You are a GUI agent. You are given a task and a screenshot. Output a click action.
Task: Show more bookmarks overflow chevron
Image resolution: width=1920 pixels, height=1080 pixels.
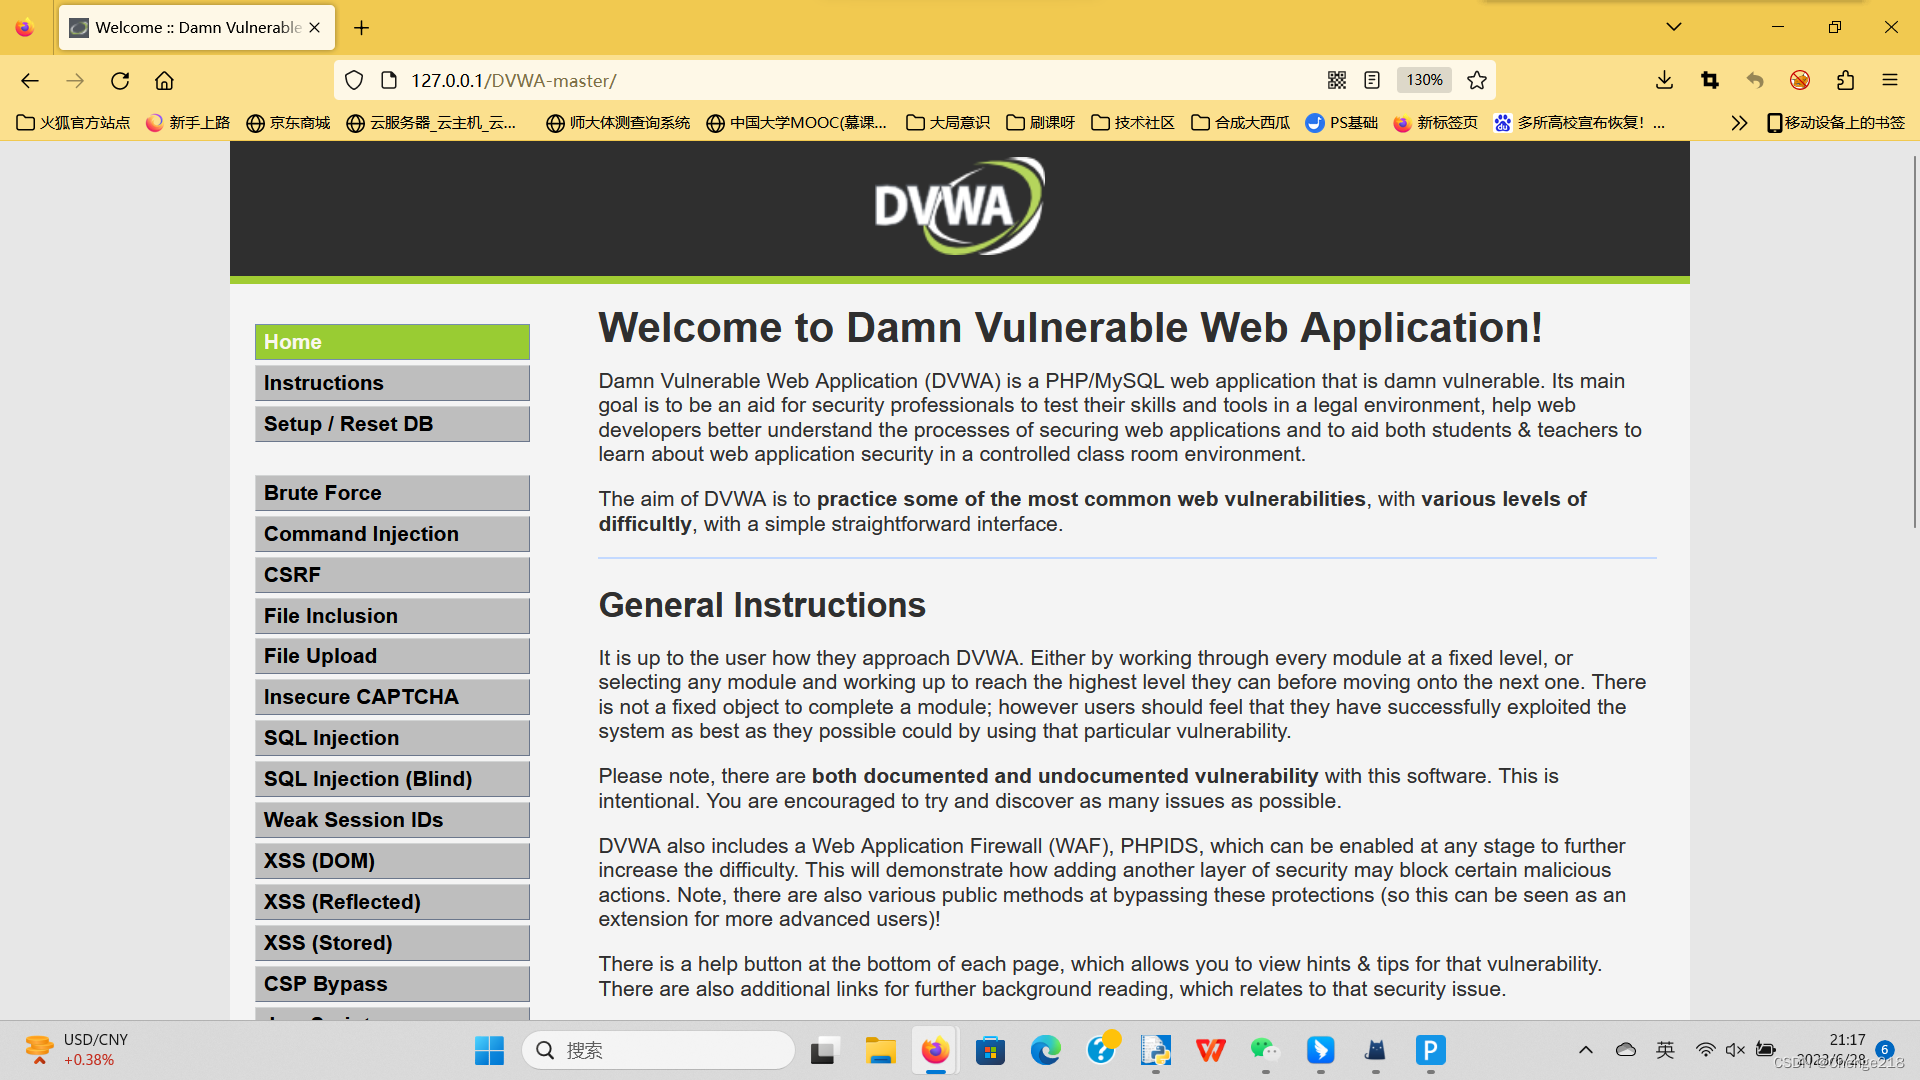(x=1739, y=123)
